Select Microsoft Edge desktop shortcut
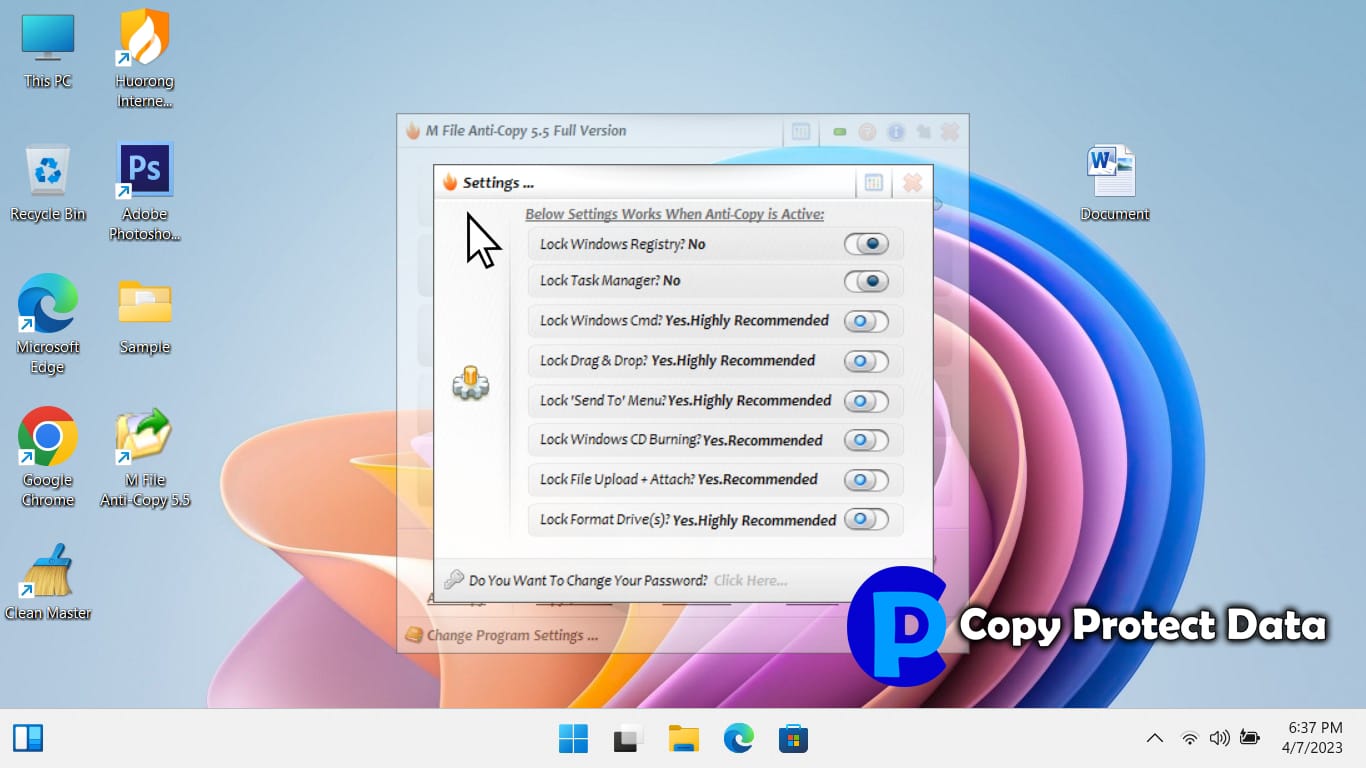The height and width of the screenshot is (768, 1366). 48,324
